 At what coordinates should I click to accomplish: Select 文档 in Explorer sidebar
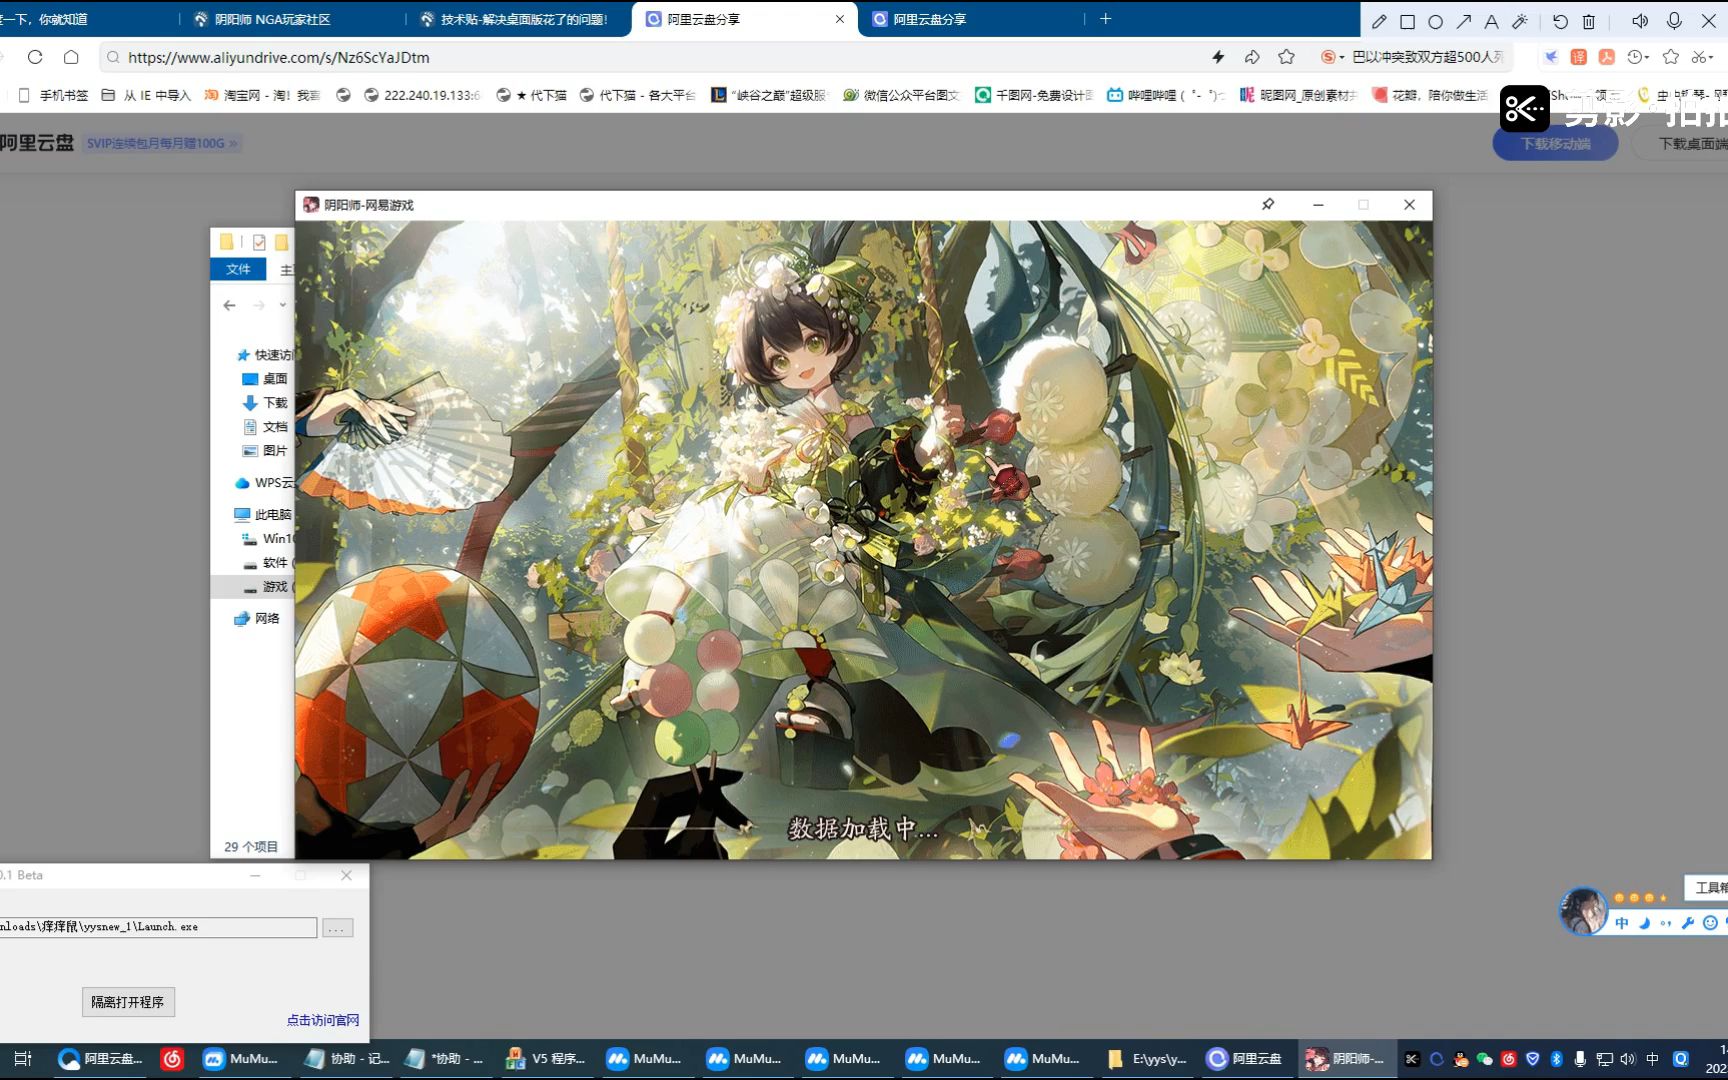(x=265, y=427)
